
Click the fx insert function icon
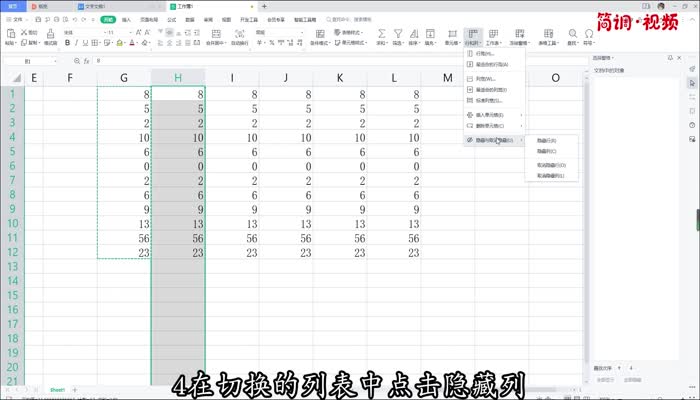point(88,61)
